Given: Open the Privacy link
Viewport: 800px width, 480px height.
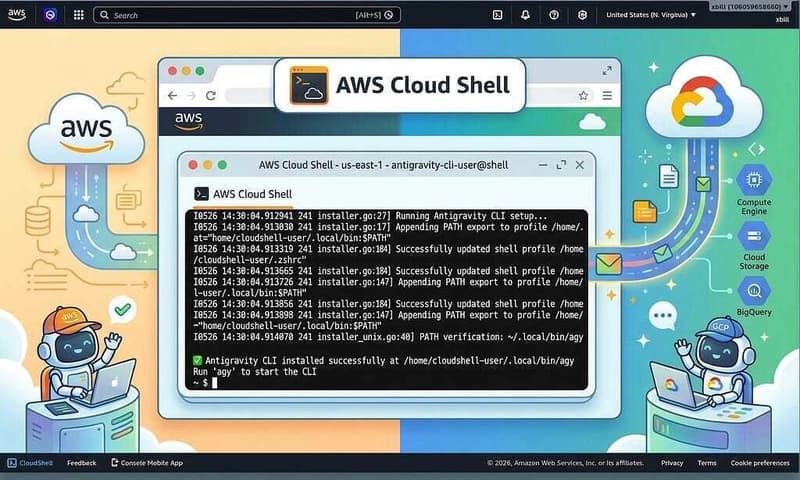Looking at the screenshot, I should 672,463.
